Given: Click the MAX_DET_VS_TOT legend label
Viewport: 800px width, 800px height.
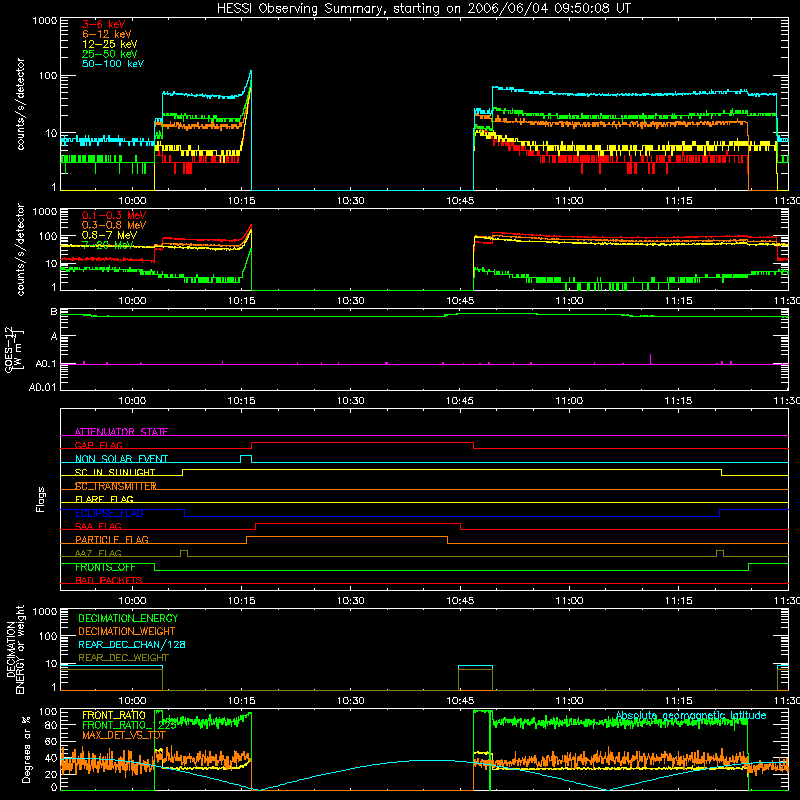Looking at the screenshot, I should [124, 735].
